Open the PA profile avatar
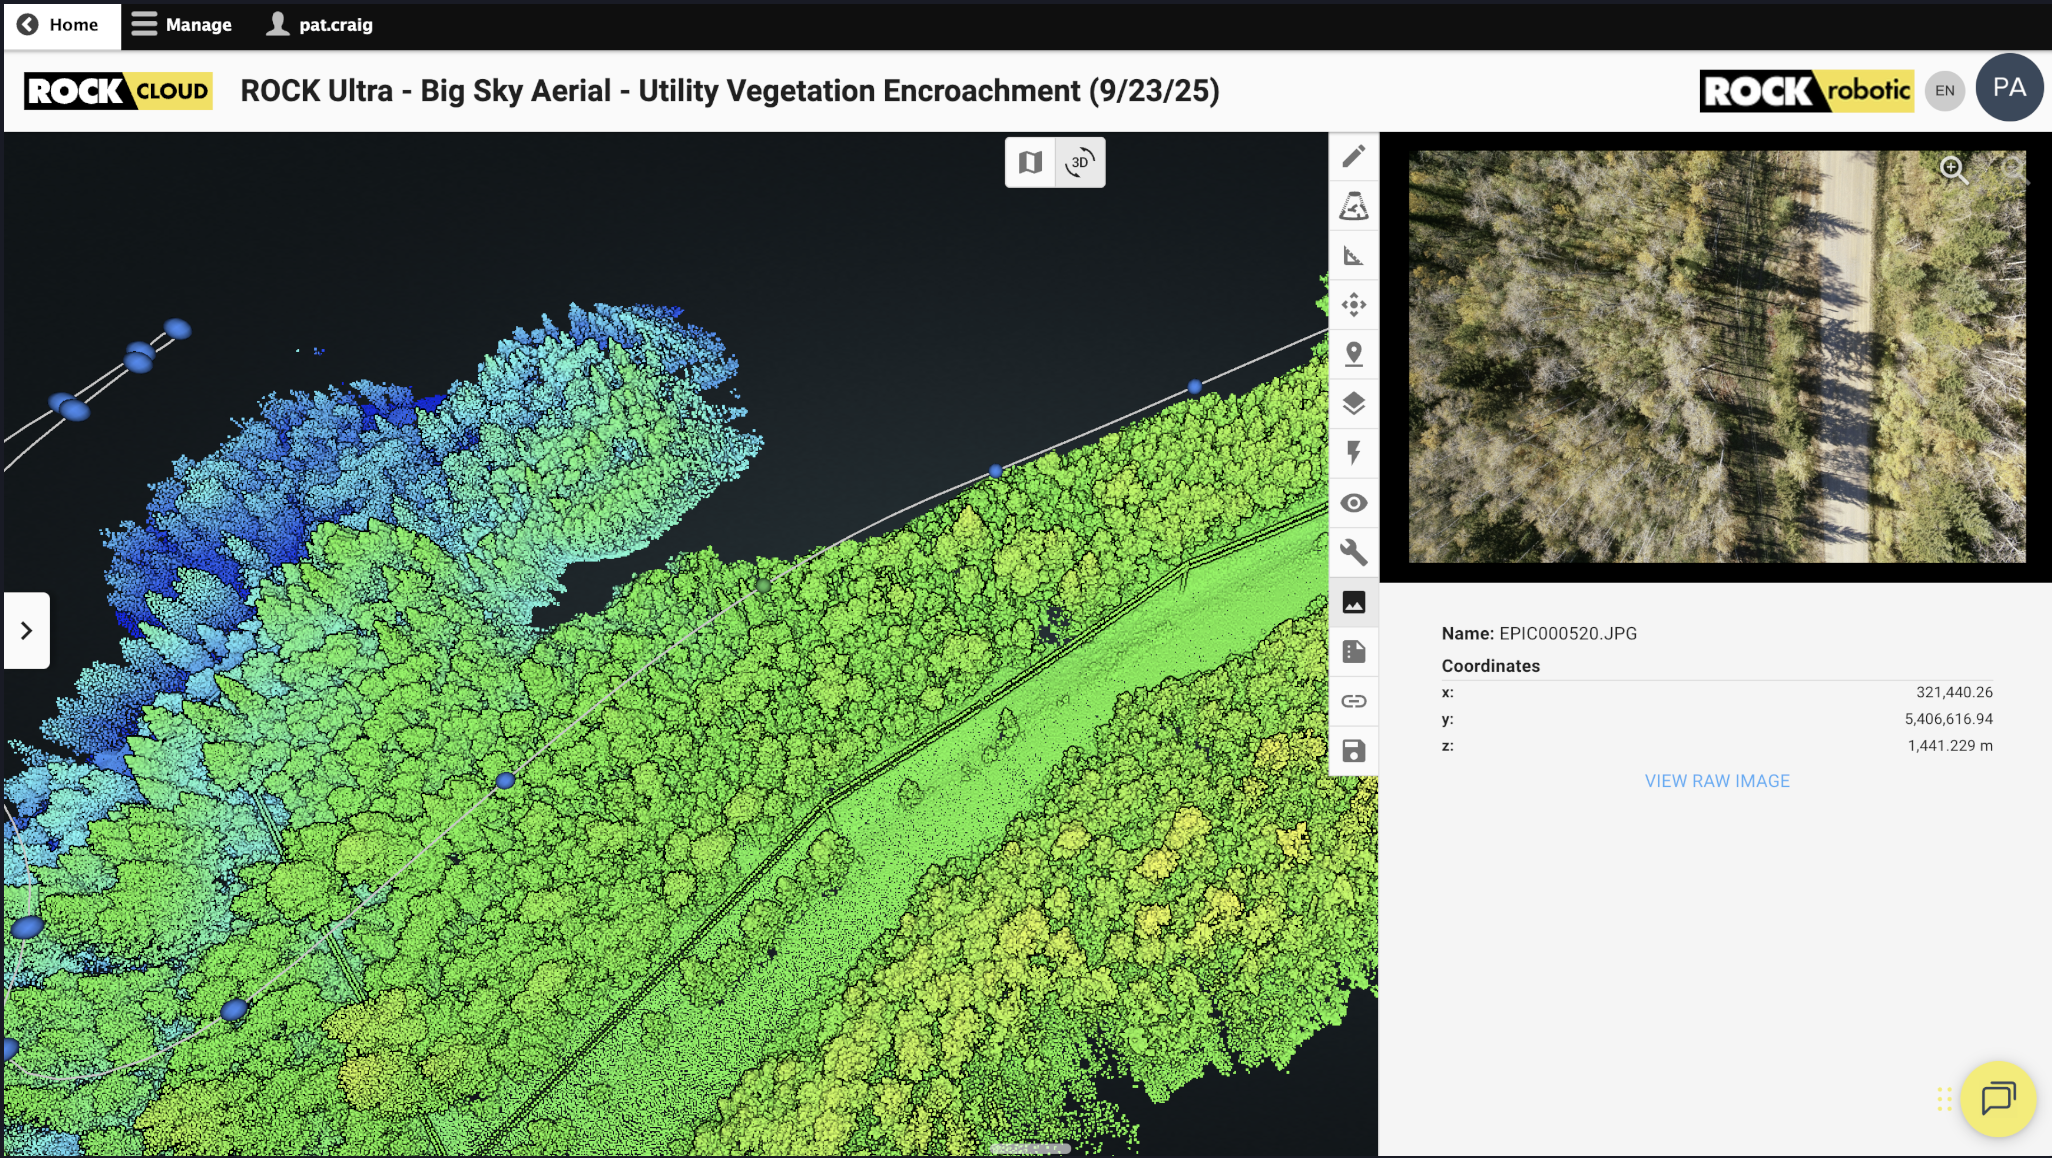This screenshot has width=2052, height=1158. pyautogui.click(x=2009, y=88)
